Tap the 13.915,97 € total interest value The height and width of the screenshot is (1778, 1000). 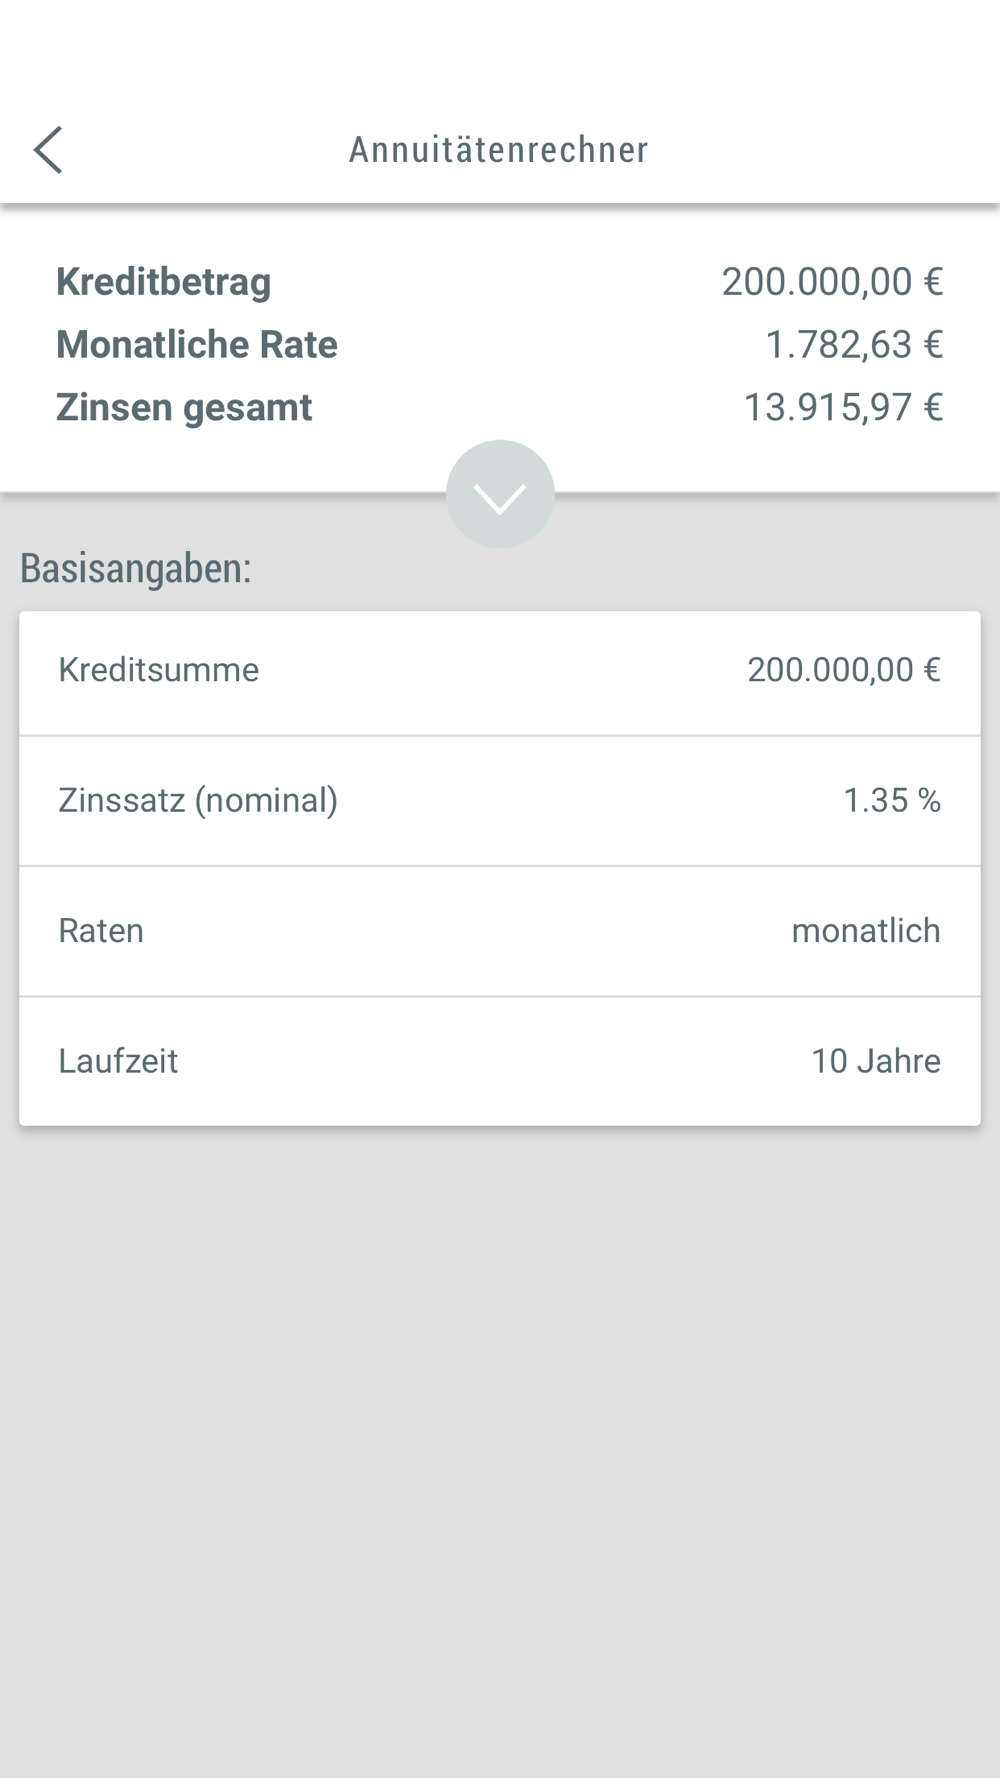pos(842,408)
